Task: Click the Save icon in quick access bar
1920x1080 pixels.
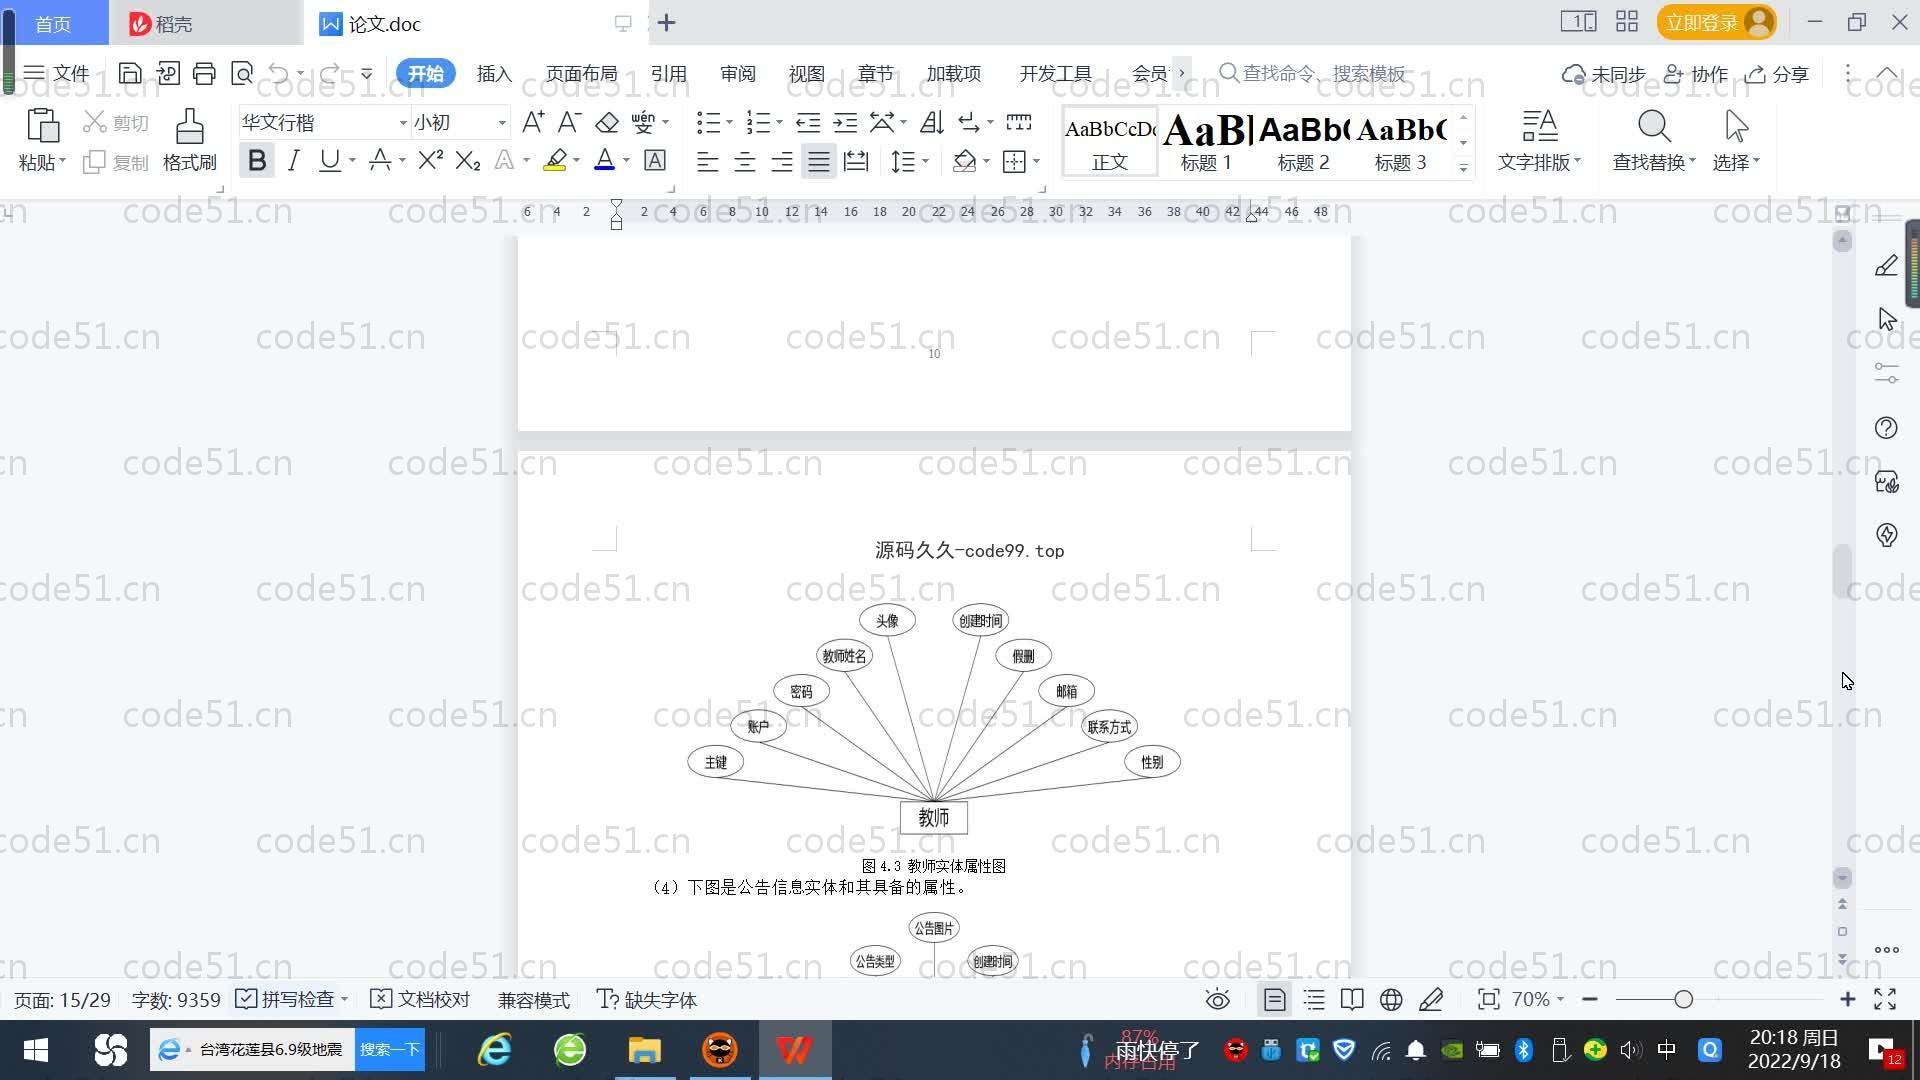Action: point(129,73)
